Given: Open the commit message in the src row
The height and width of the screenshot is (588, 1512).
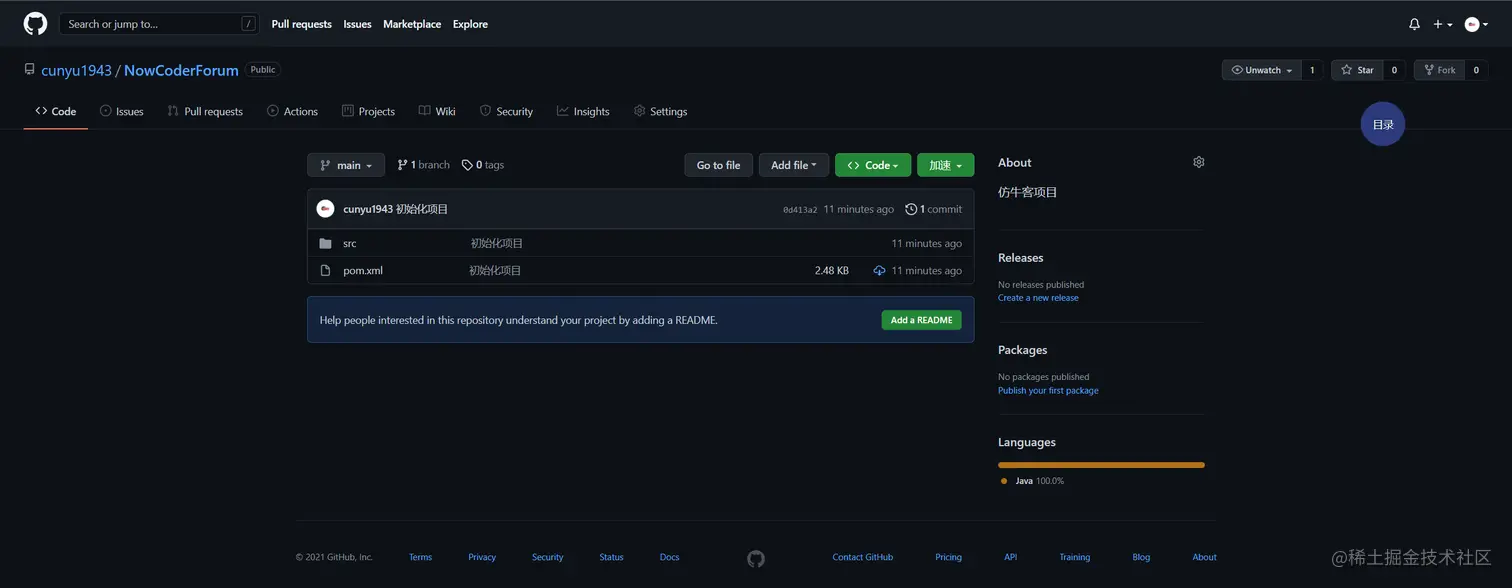Looking at the screenshot, I should (497, 243).
